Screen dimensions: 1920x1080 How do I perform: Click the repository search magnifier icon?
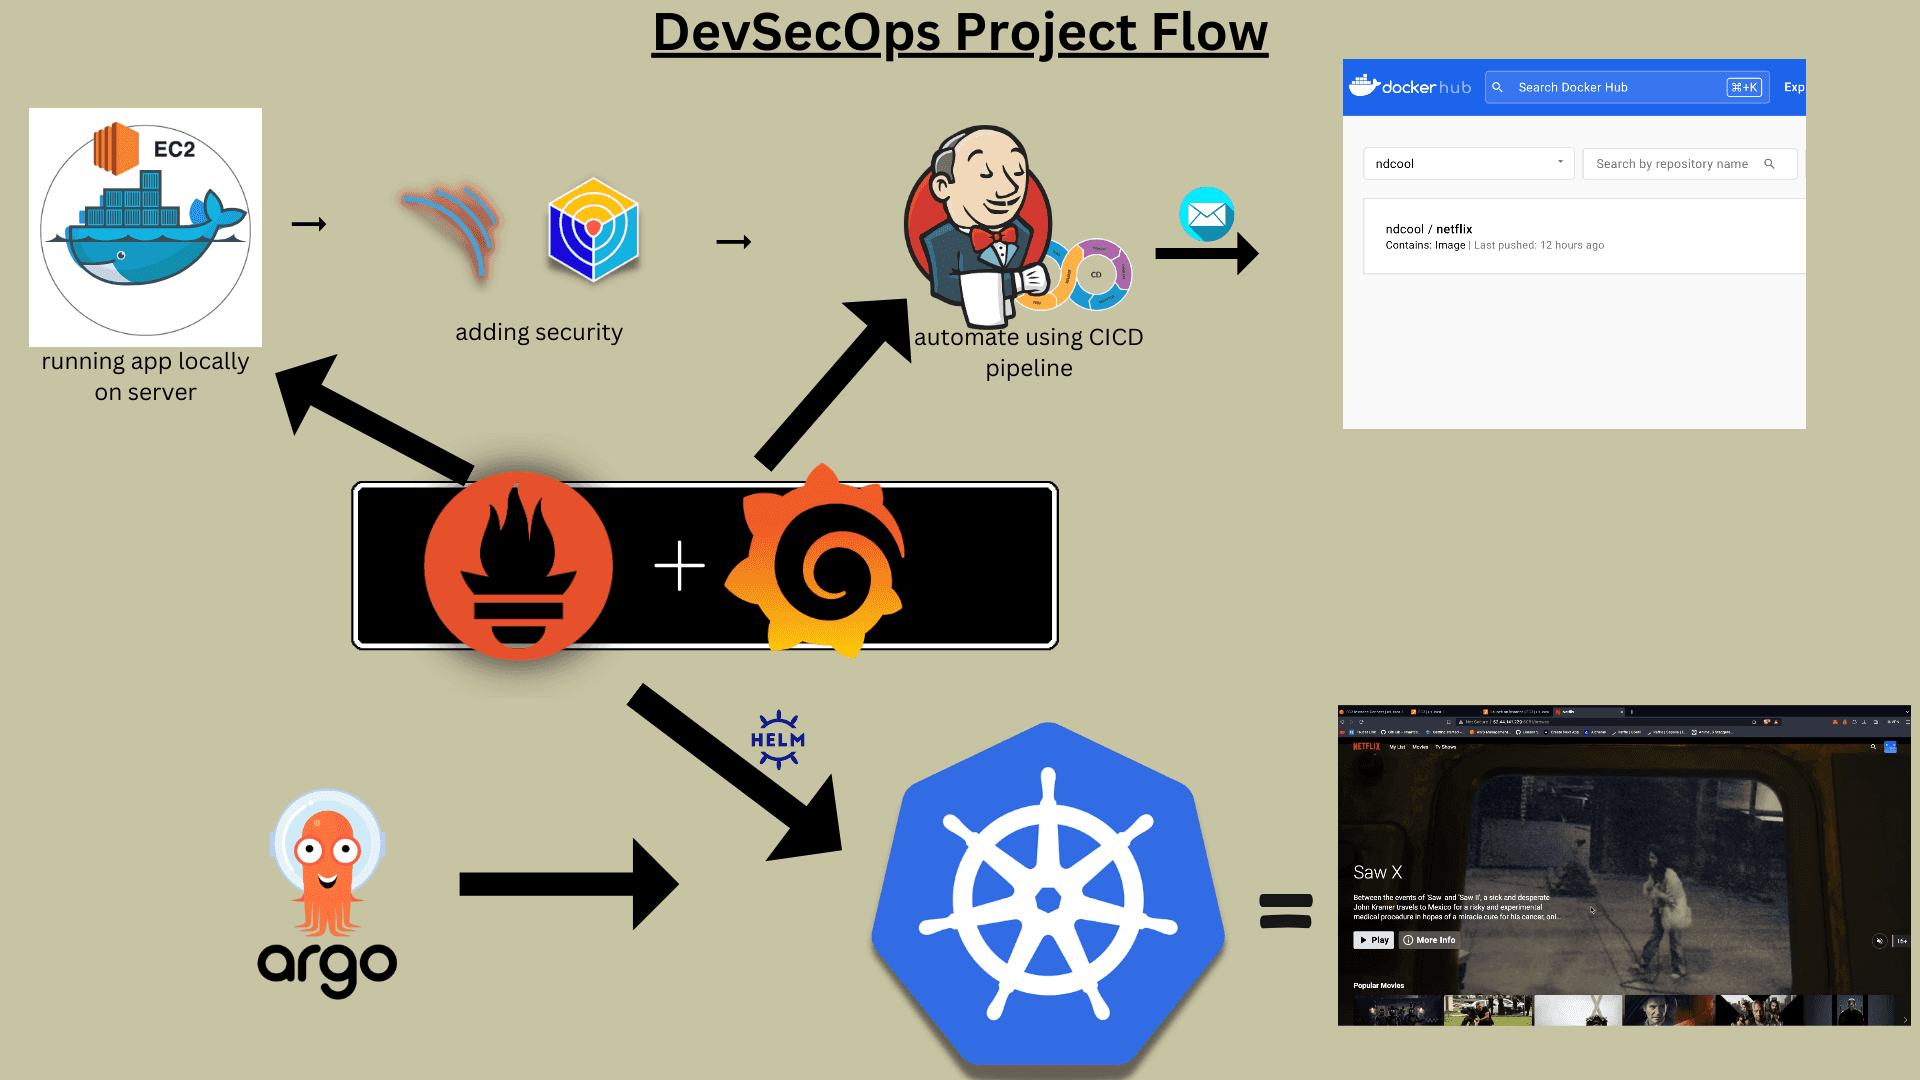coord(1769,164)
